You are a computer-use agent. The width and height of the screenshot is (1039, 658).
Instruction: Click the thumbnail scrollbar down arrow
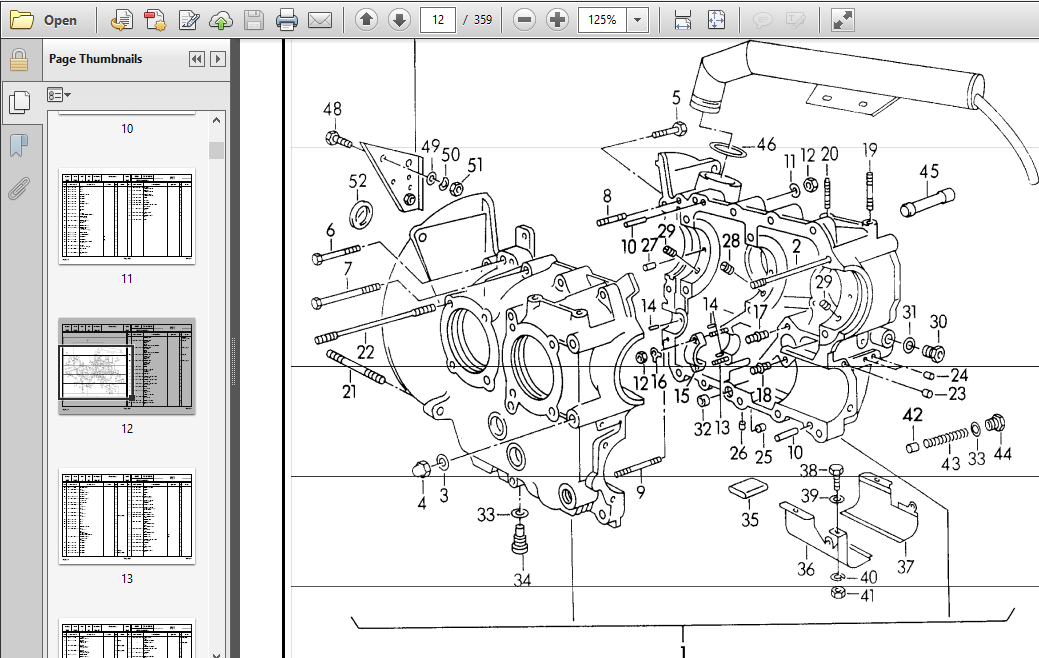(x=217, y=653)
